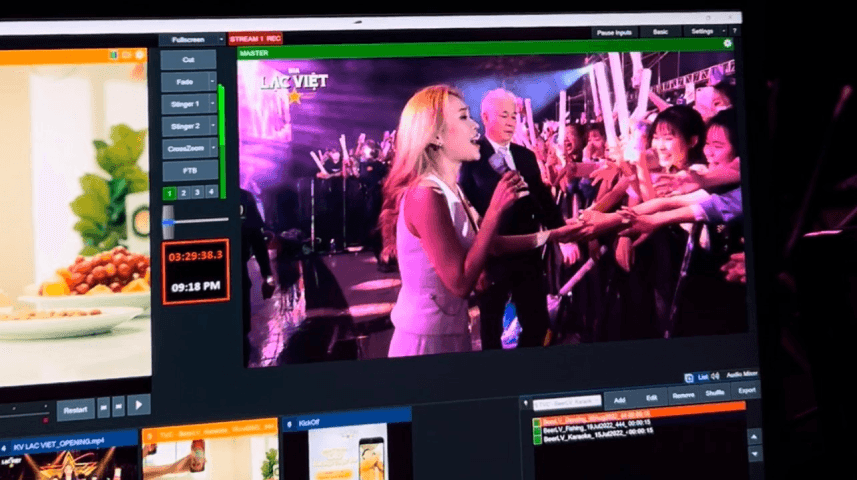The width and height of the screenshot is (857, 480).
Task: Click the Fullscreen button
Action: click(x=188, y=39)
